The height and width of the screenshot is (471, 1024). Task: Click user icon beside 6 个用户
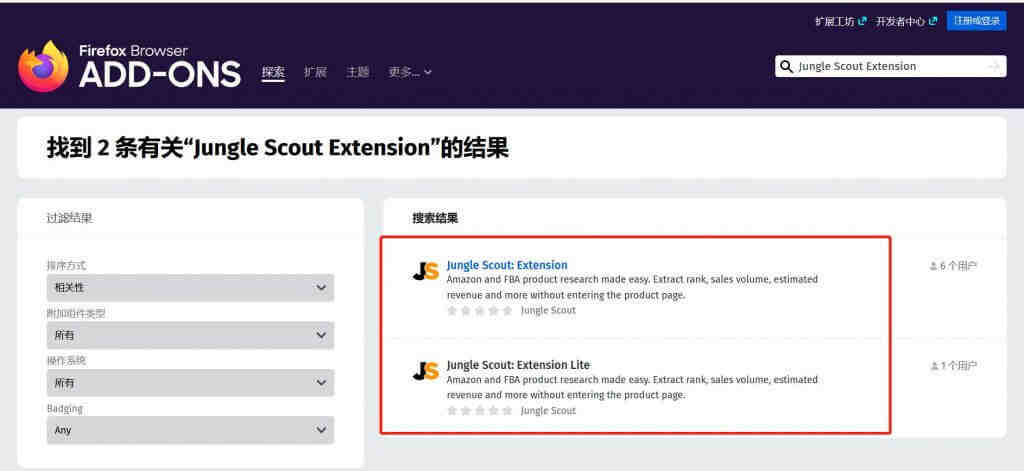(x=933, y=266)
